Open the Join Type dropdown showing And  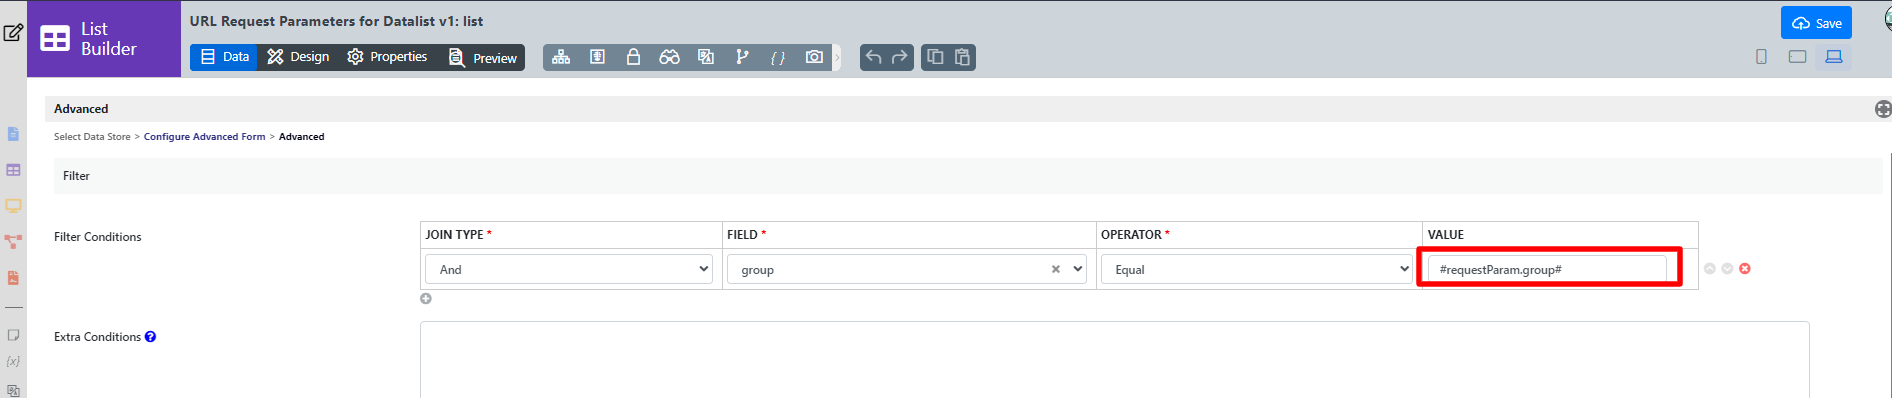(569, 269)
